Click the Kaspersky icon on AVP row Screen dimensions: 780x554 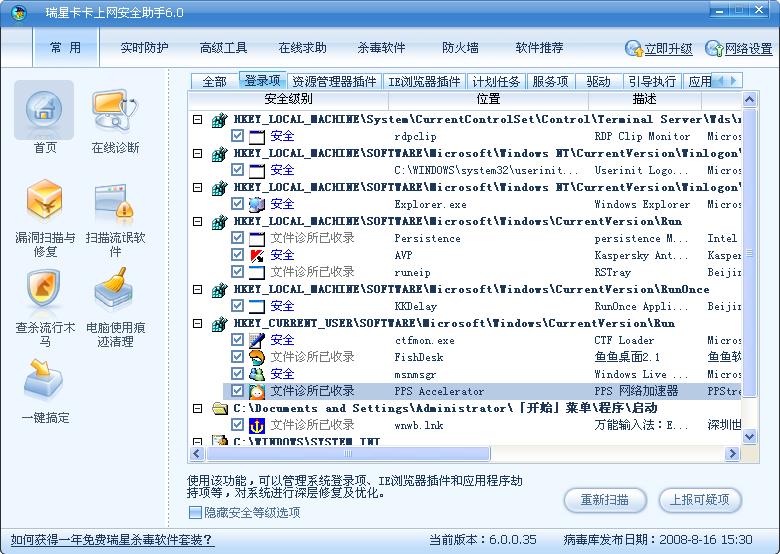[x=257, y=256]
